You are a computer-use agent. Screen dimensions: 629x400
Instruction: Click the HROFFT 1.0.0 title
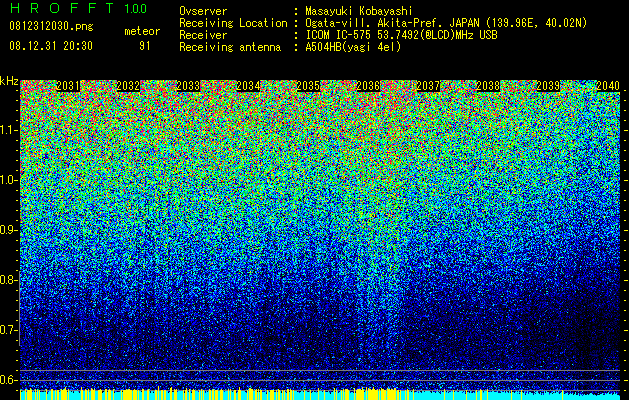coord(78,8)
